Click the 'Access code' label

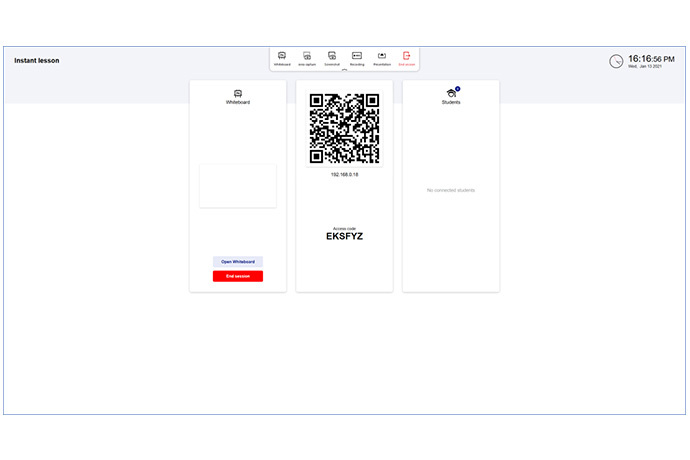pyautogui.click(x=345, y=229)
